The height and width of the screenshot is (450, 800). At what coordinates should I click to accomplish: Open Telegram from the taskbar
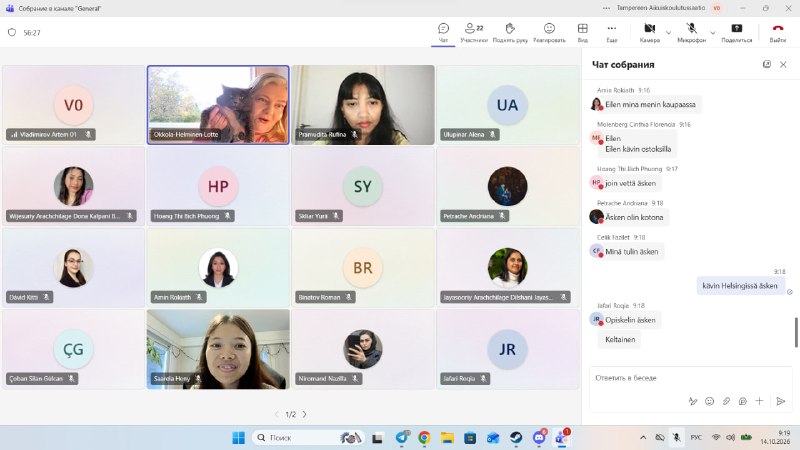tap(402, 437)
